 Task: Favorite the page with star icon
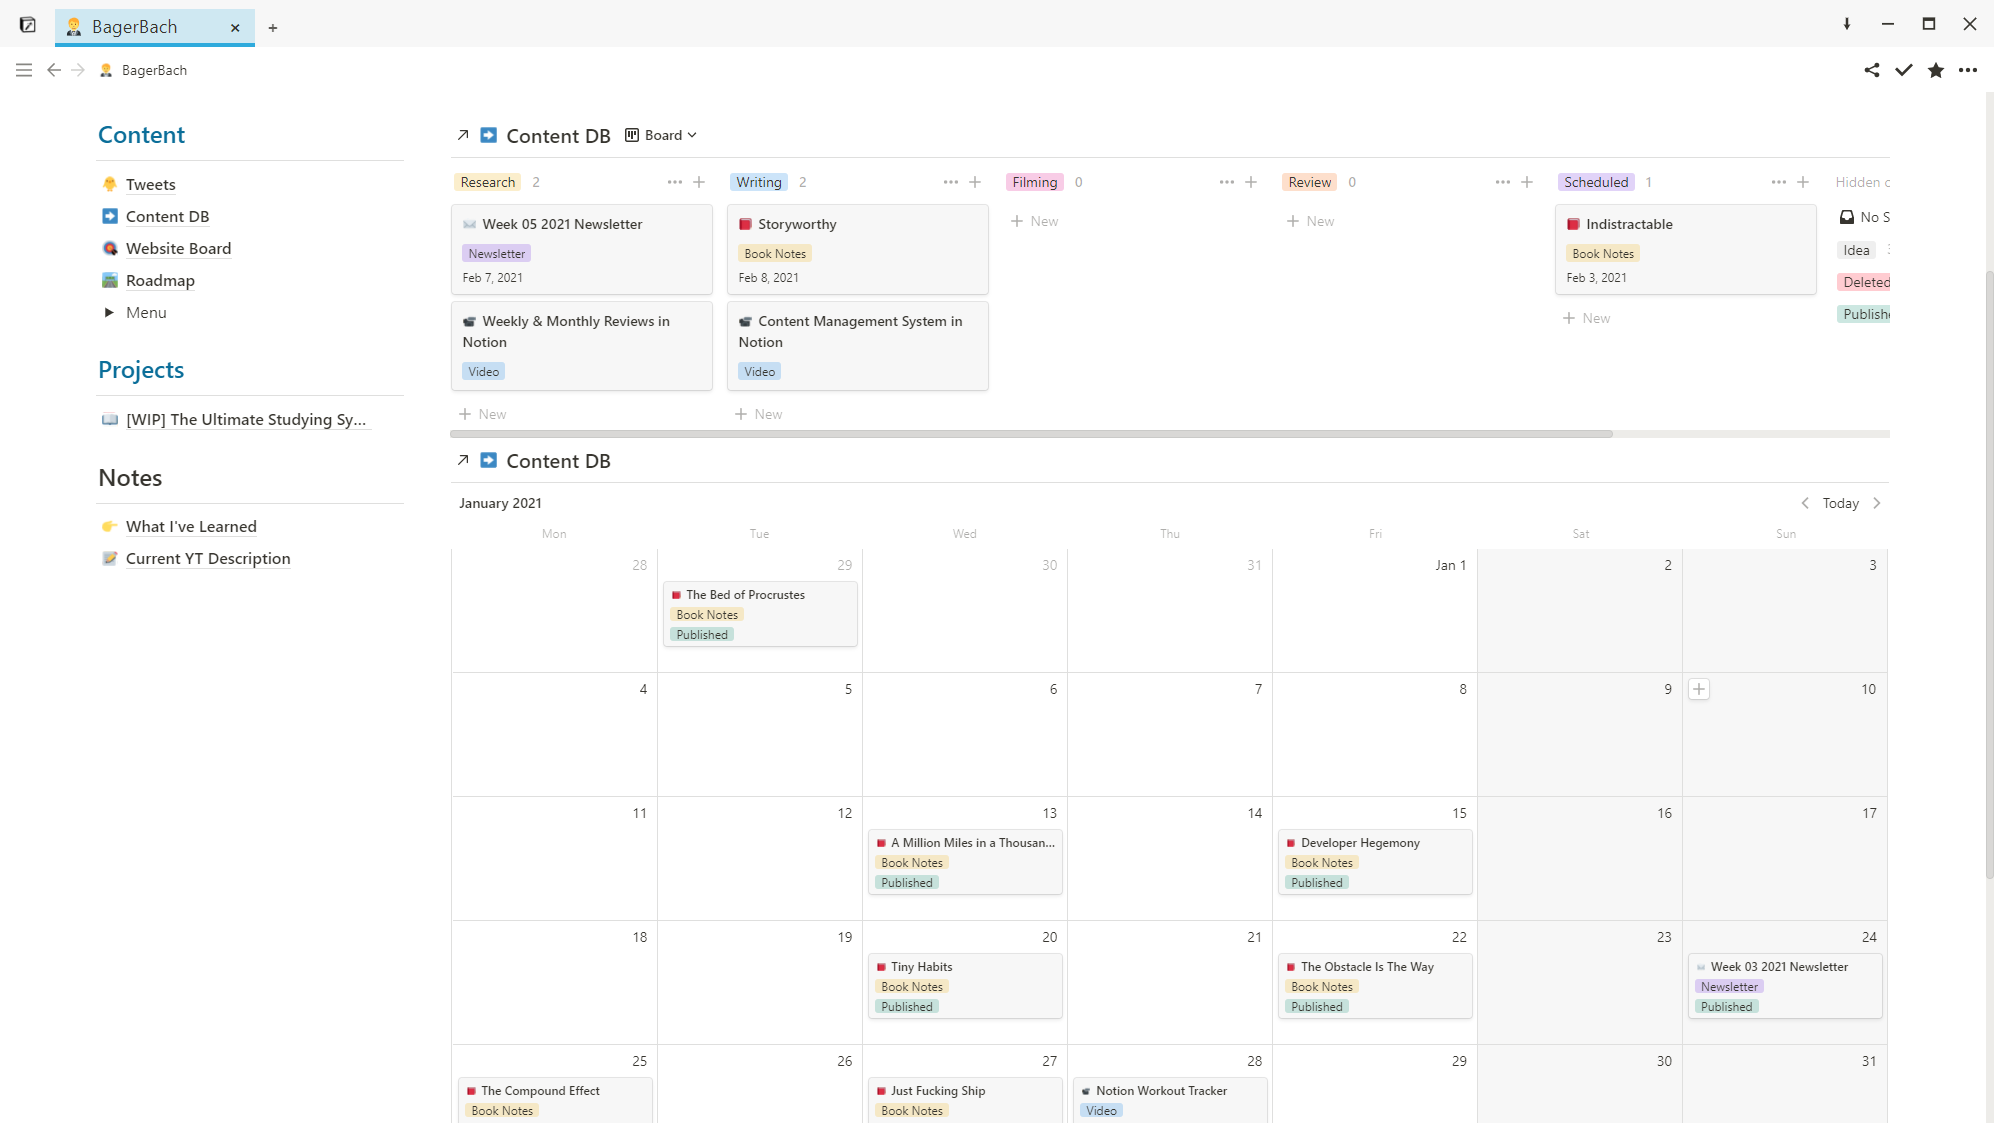[x=1936, y=70]
